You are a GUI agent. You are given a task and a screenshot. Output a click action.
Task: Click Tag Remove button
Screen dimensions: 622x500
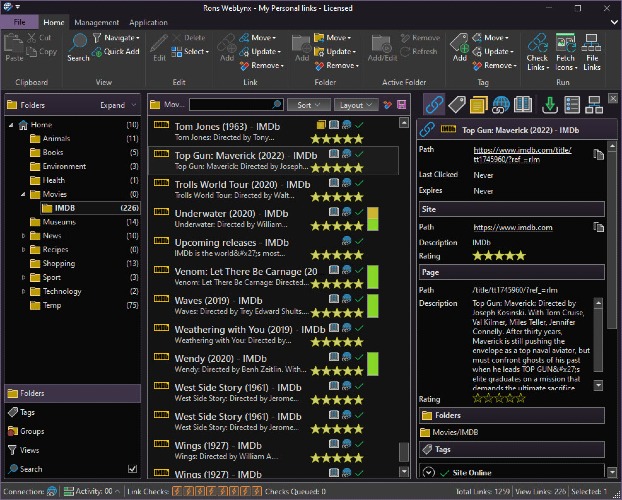[x=494, y=65]
